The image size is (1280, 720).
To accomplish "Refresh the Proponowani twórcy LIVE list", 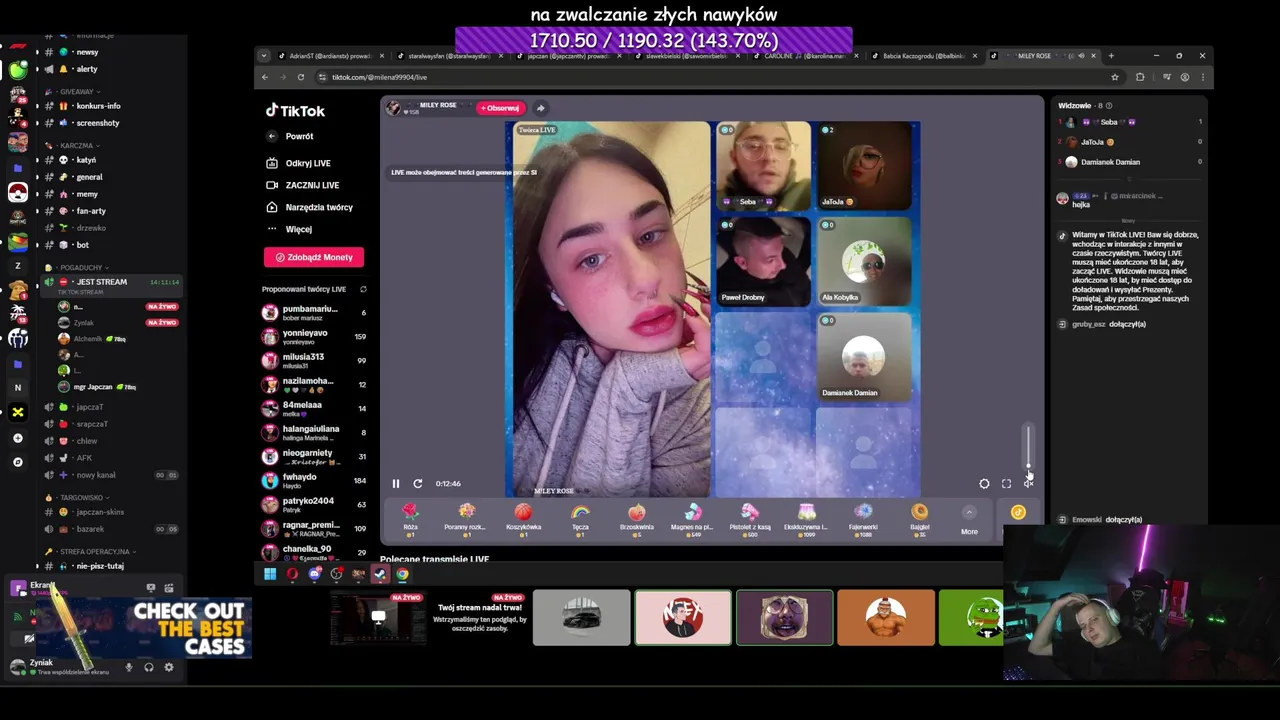I will (x=363, y=289).
